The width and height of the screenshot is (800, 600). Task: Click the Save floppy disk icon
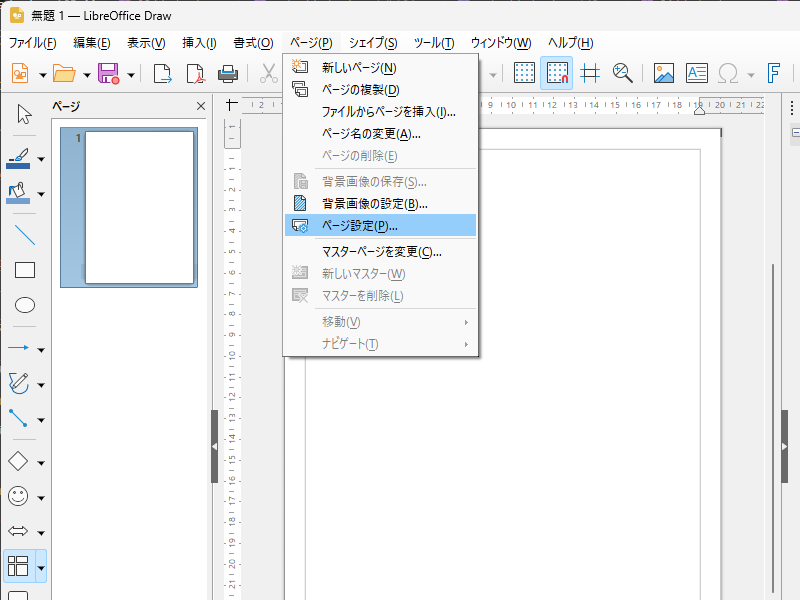click(x=108, y=73)
